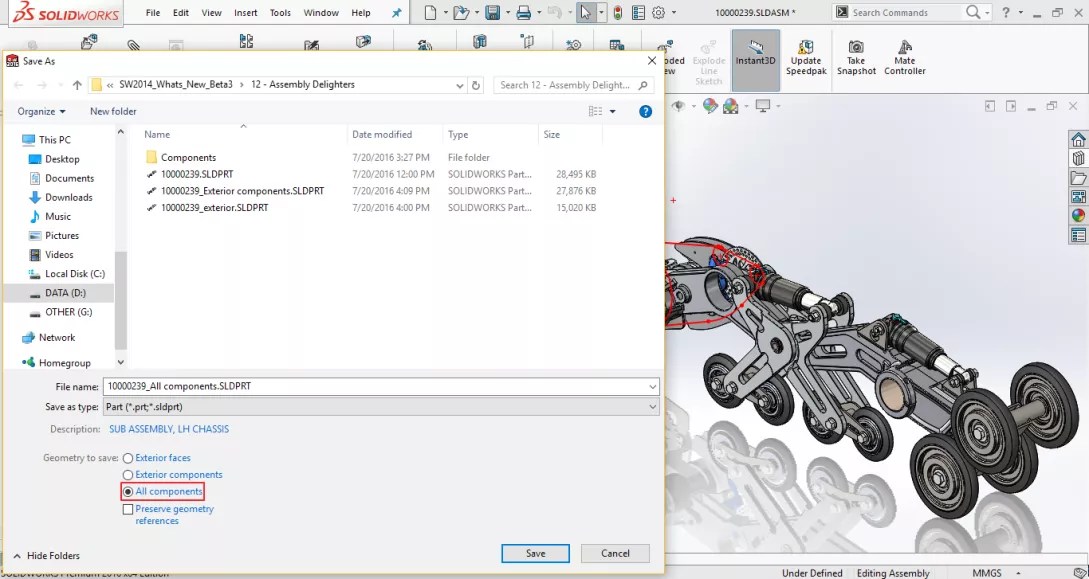Select 10000239_exterior.SLDPRT in the file list
1089x579 pixels.
tap(214, 208)
